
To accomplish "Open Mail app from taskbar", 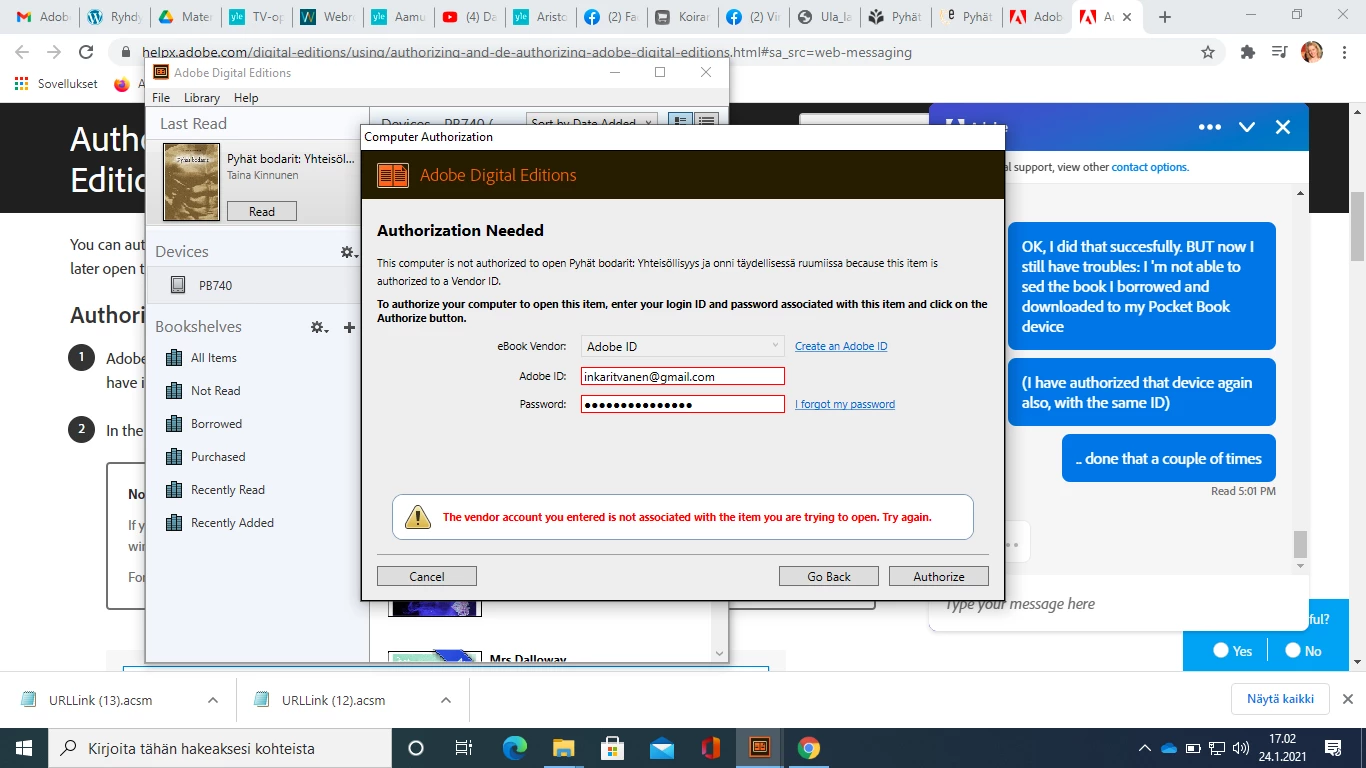I will pyautogui.click(x=662, y=748).
